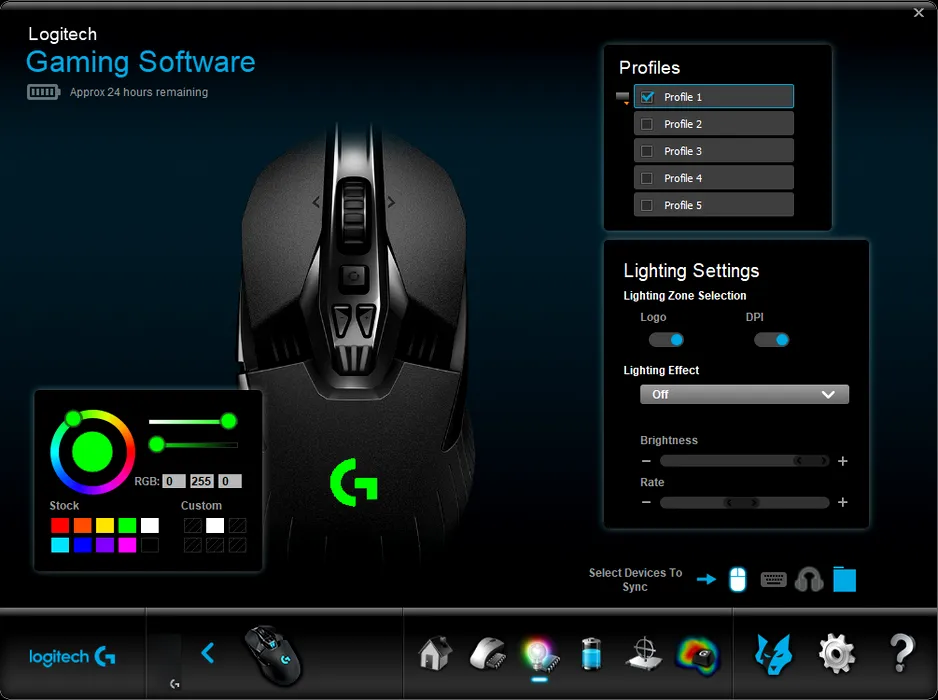Image resolution: width=938 pixels, height=700 pixels.
Task: Open the Home screen icon
Action: point(434,654)
